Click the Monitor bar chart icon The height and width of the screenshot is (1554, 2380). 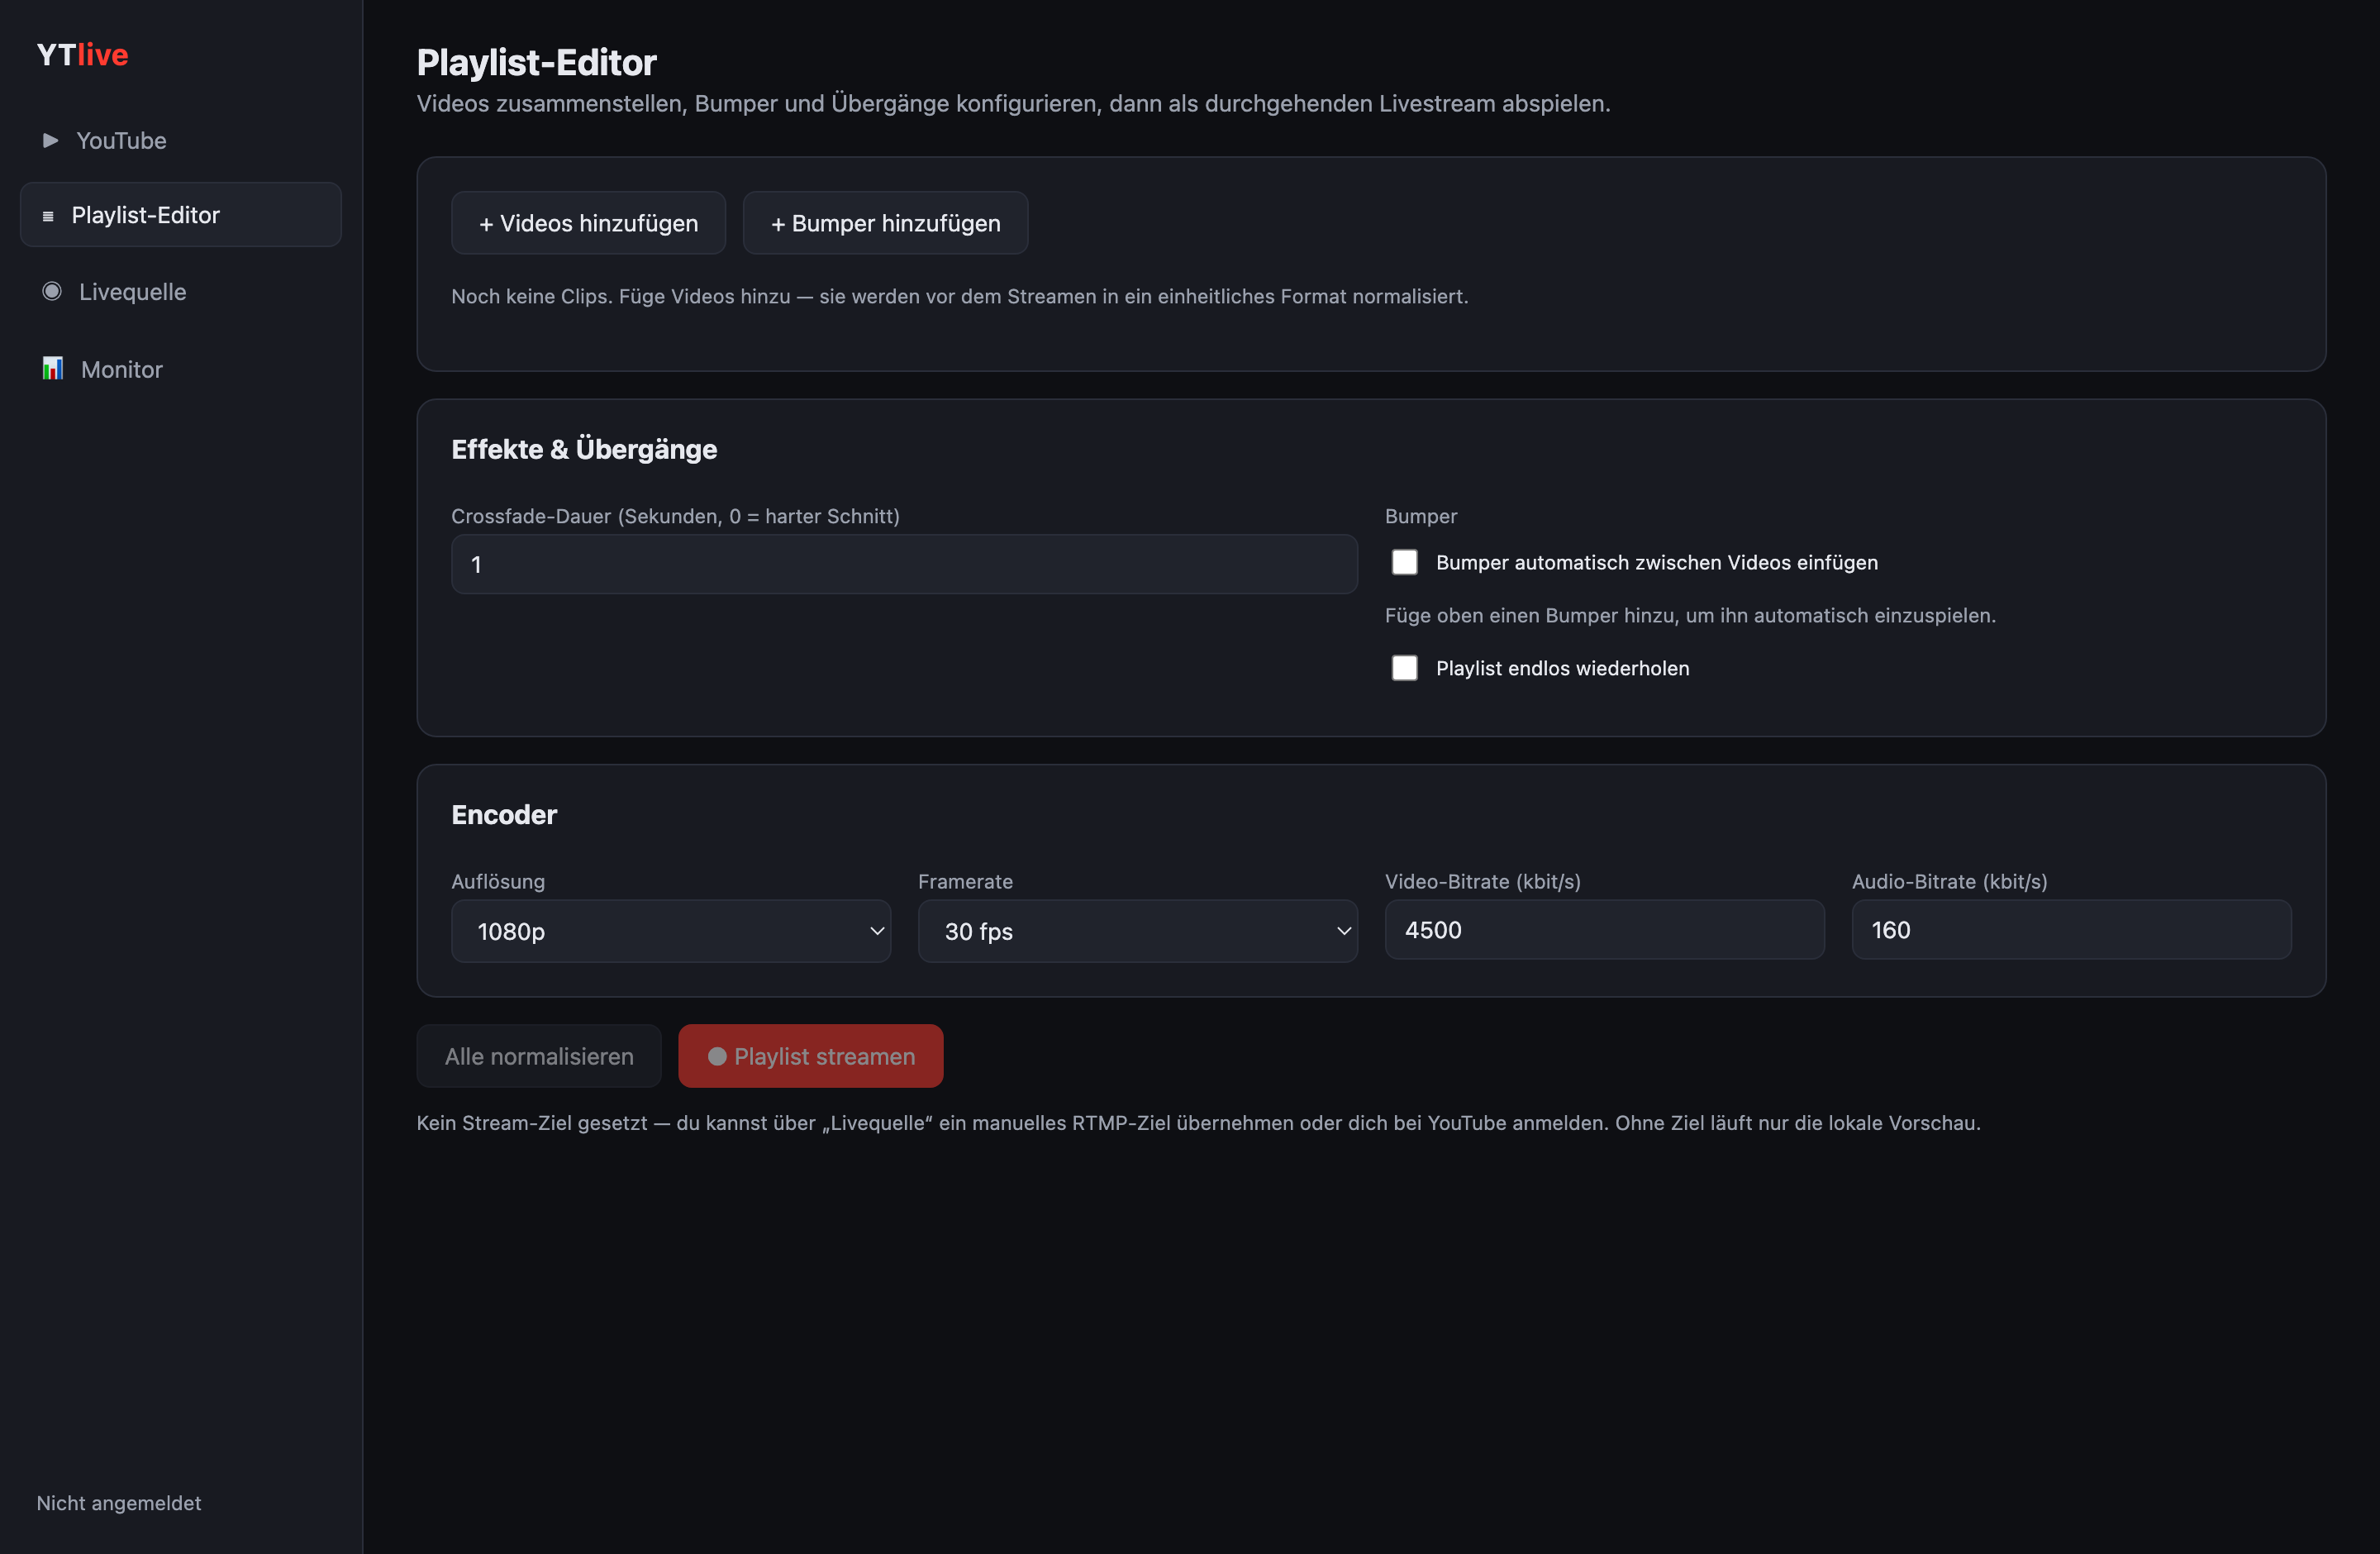pyautogui.click(x=52, y=368)
